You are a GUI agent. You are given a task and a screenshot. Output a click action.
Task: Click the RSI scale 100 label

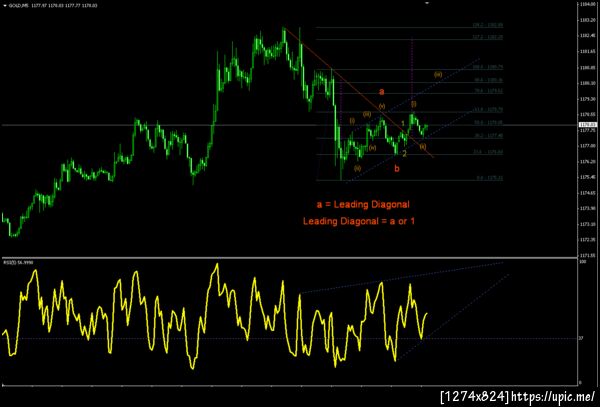pyautogui.click(x=582, y=262)
